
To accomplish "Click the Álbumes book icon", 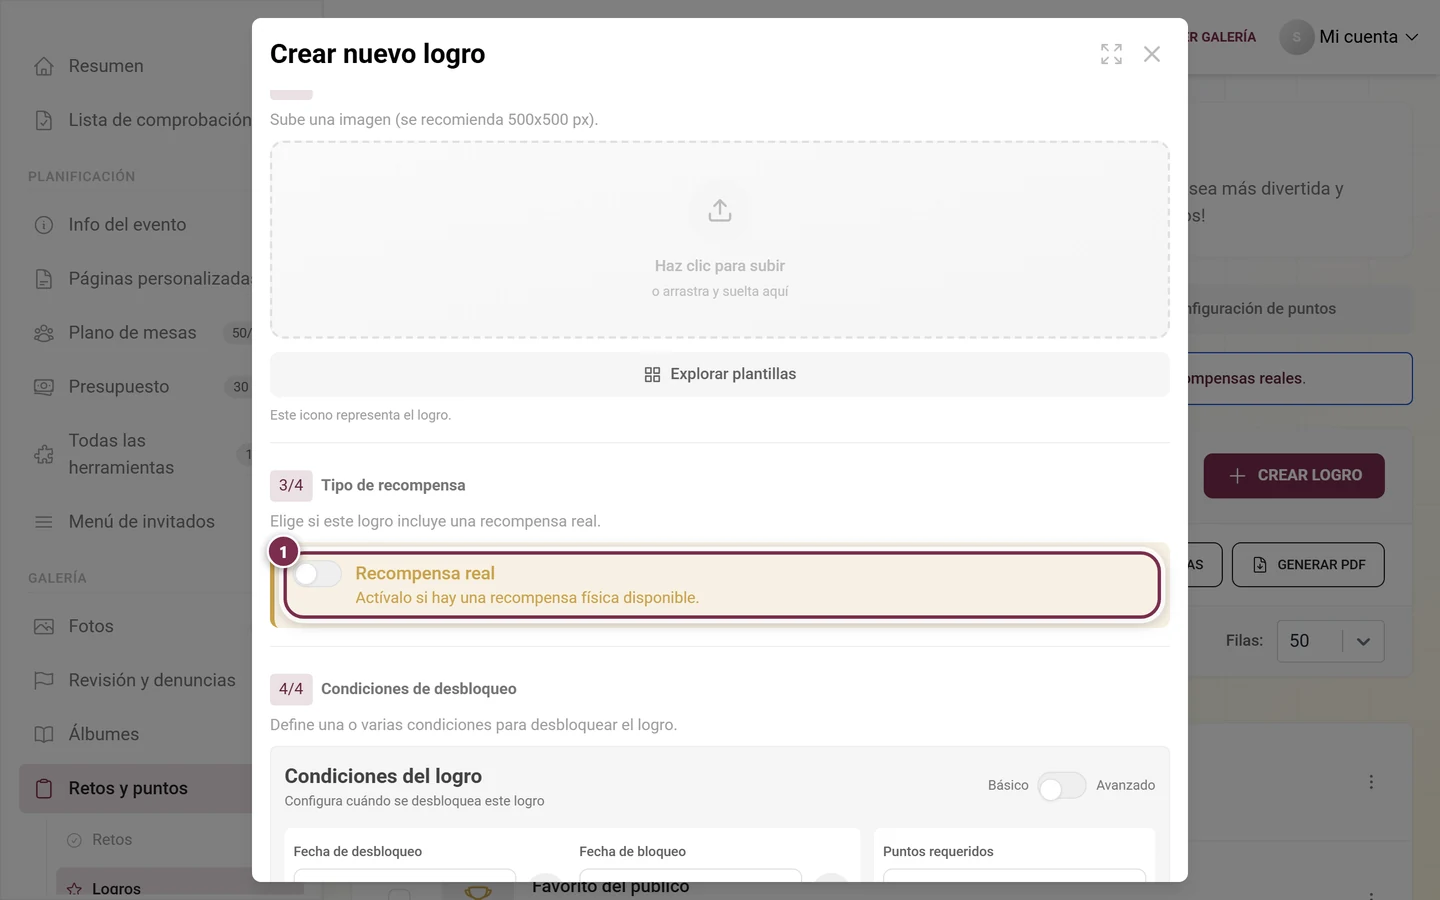I will 44,734.
